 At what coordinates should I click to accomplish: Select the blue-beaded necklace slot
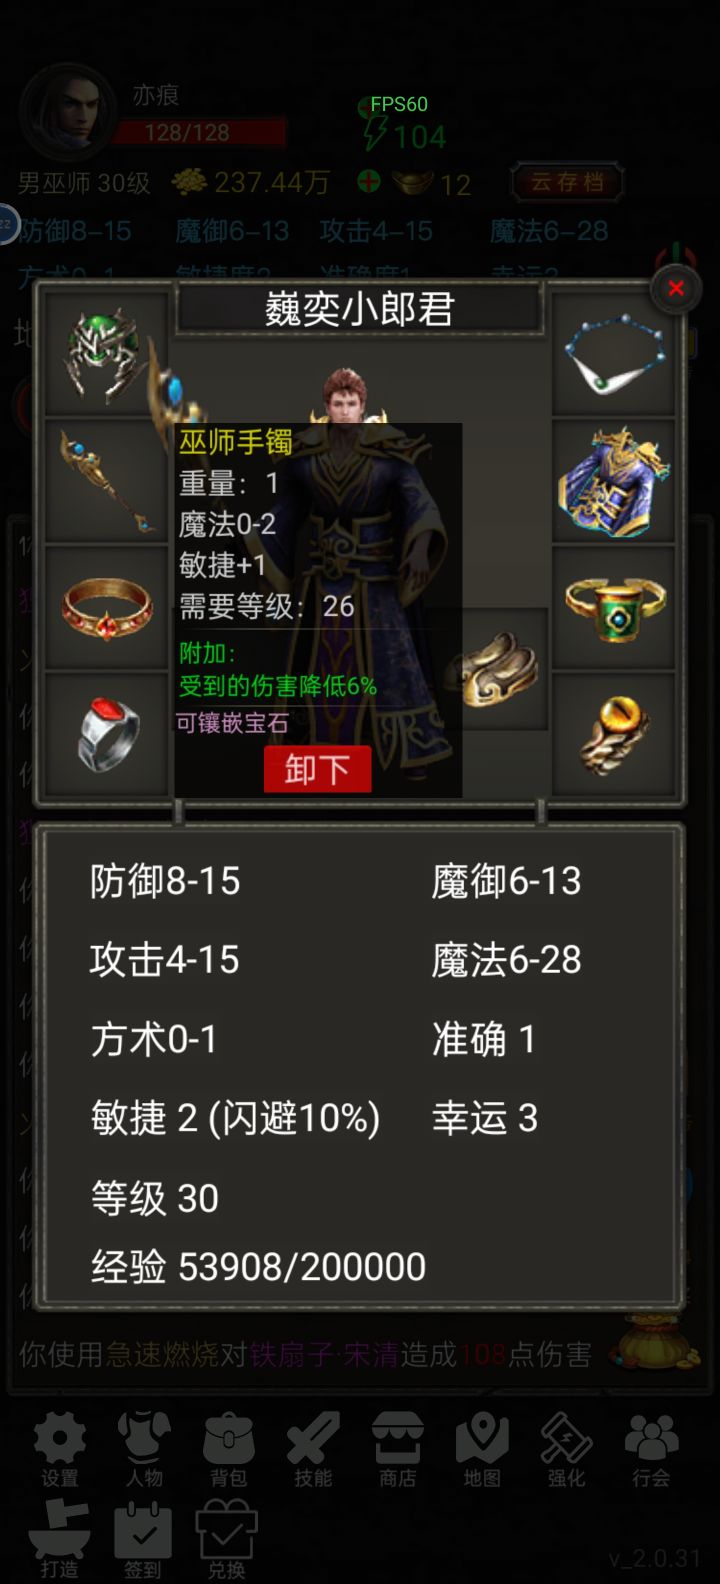(613, 354)
